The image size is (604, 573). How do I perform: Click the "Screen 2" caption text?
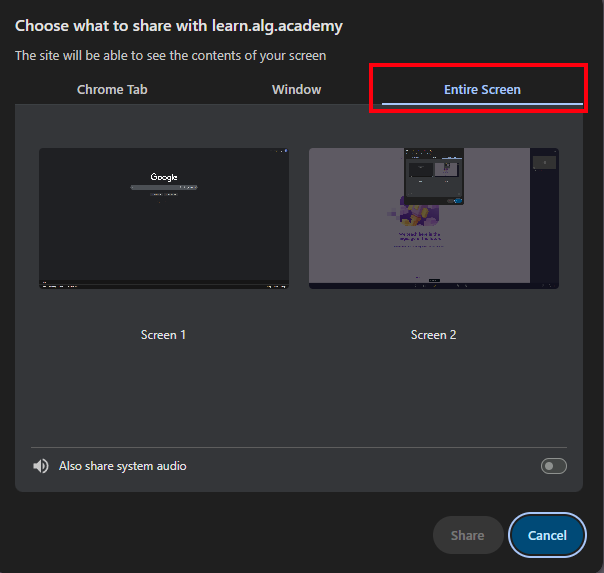(x=433, y=335)
